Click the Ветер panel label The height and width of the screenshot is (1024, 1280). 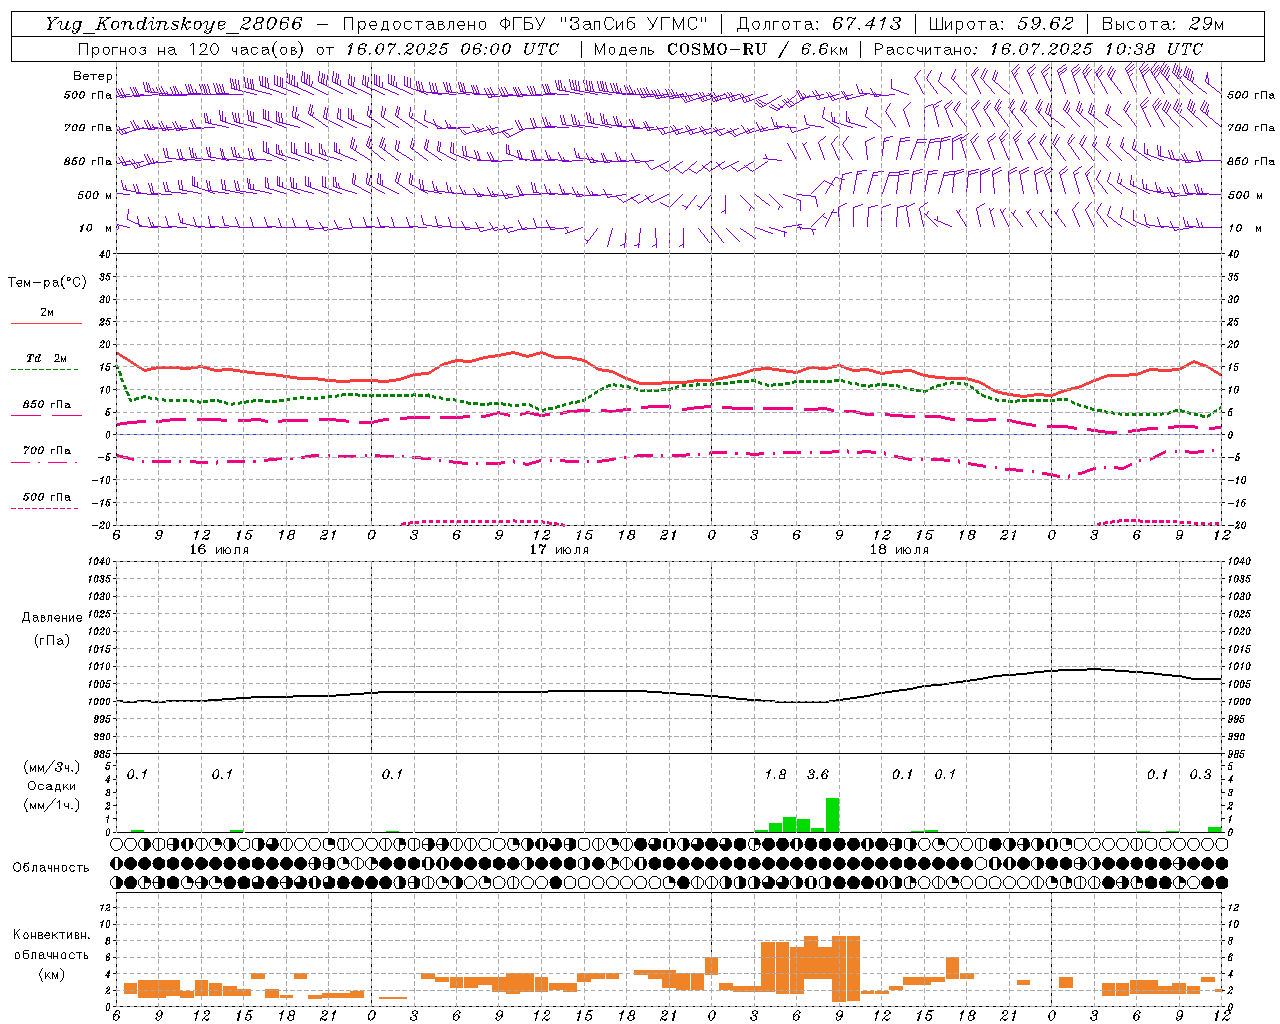(x=93, y=76)
